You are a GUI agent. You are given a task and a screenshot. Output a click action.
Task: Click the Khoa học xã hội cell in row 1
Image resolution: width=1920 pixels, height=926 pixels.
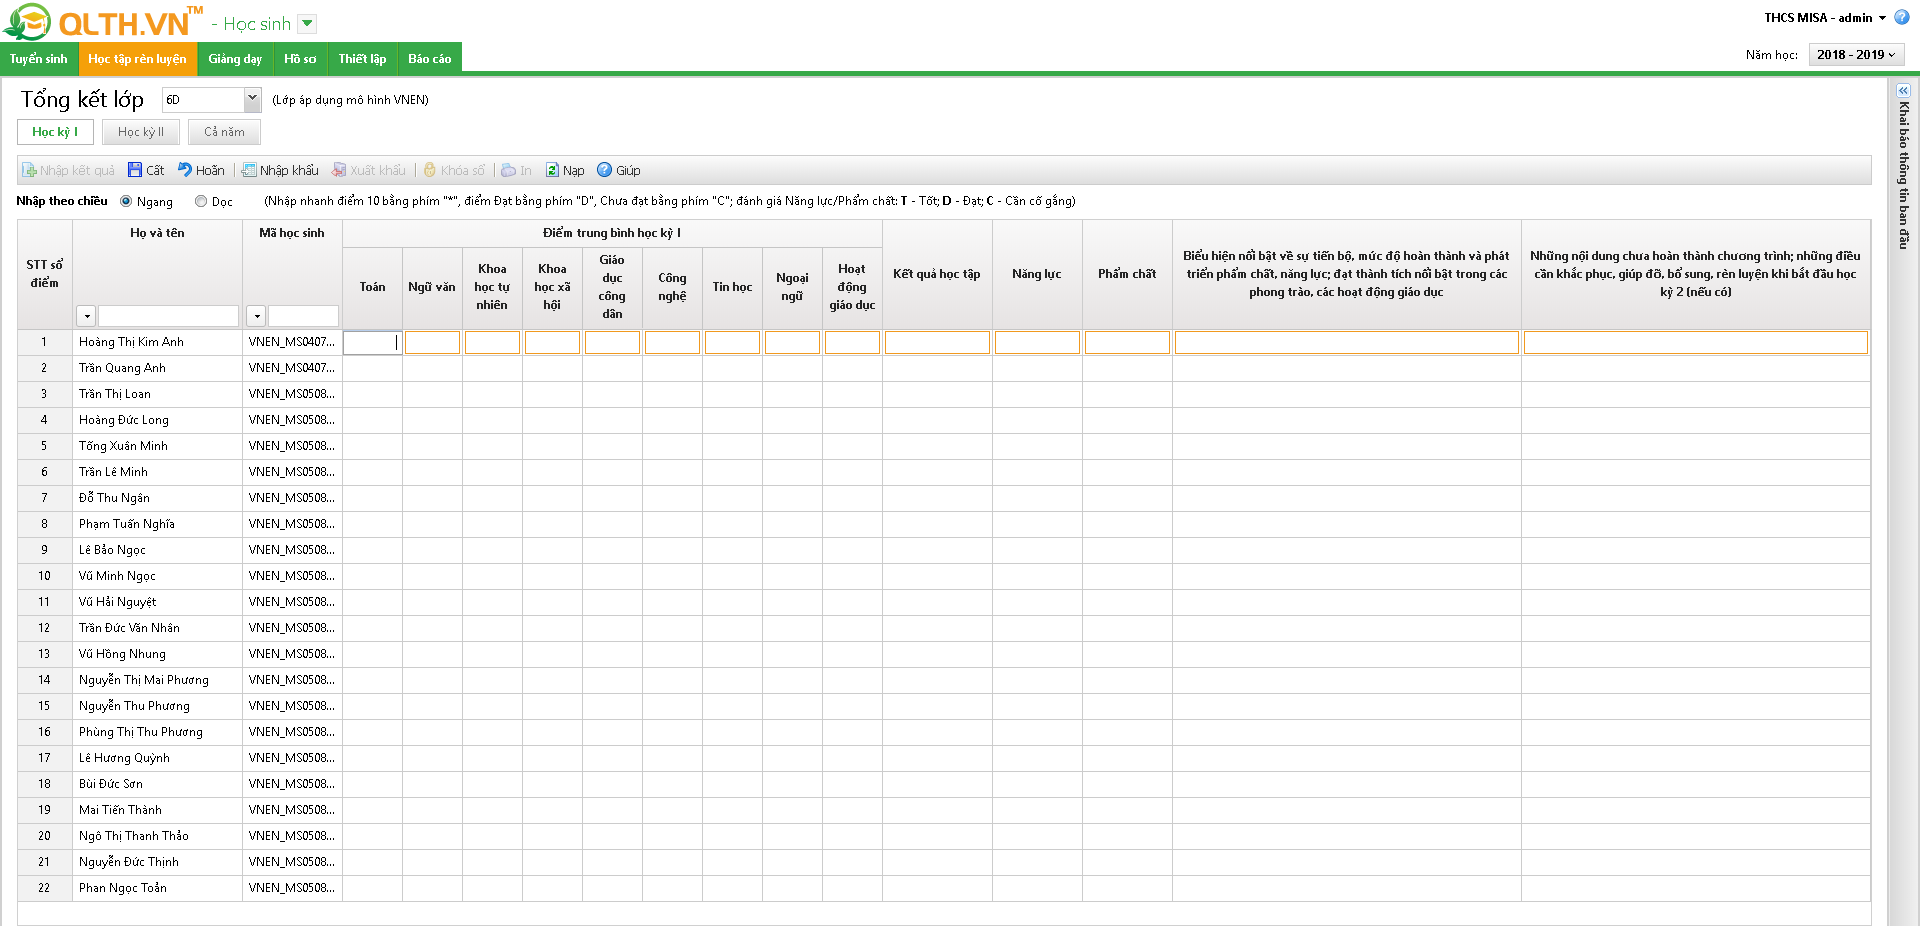point(552,343)
